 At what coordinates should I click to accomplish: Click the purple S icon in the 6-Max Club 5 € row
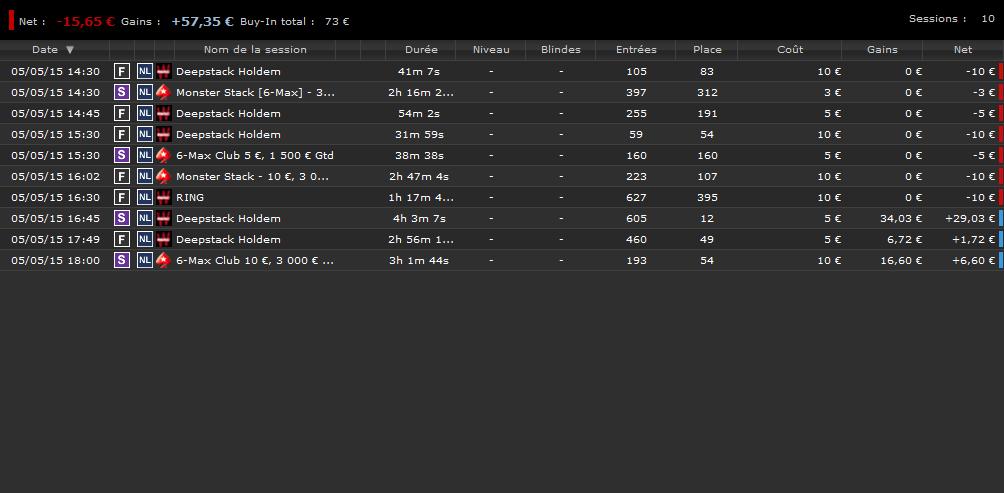click(x=122, y=155)
